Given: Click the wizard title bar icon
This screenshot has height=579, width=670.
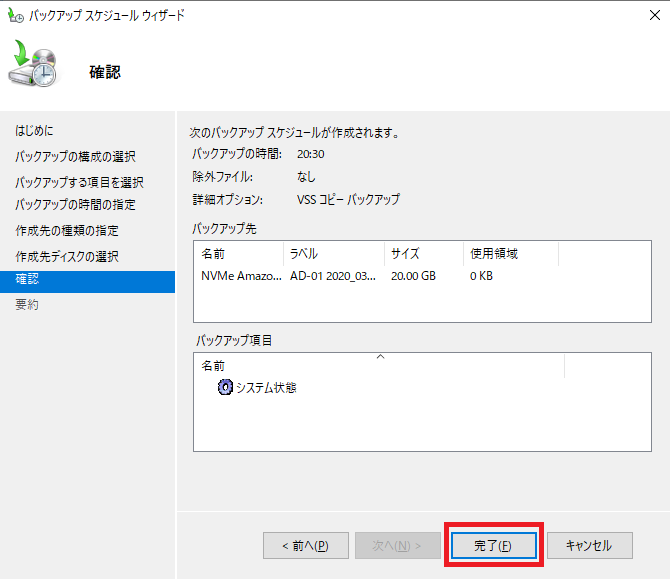Looking at the screenshot, I should 14,16.
